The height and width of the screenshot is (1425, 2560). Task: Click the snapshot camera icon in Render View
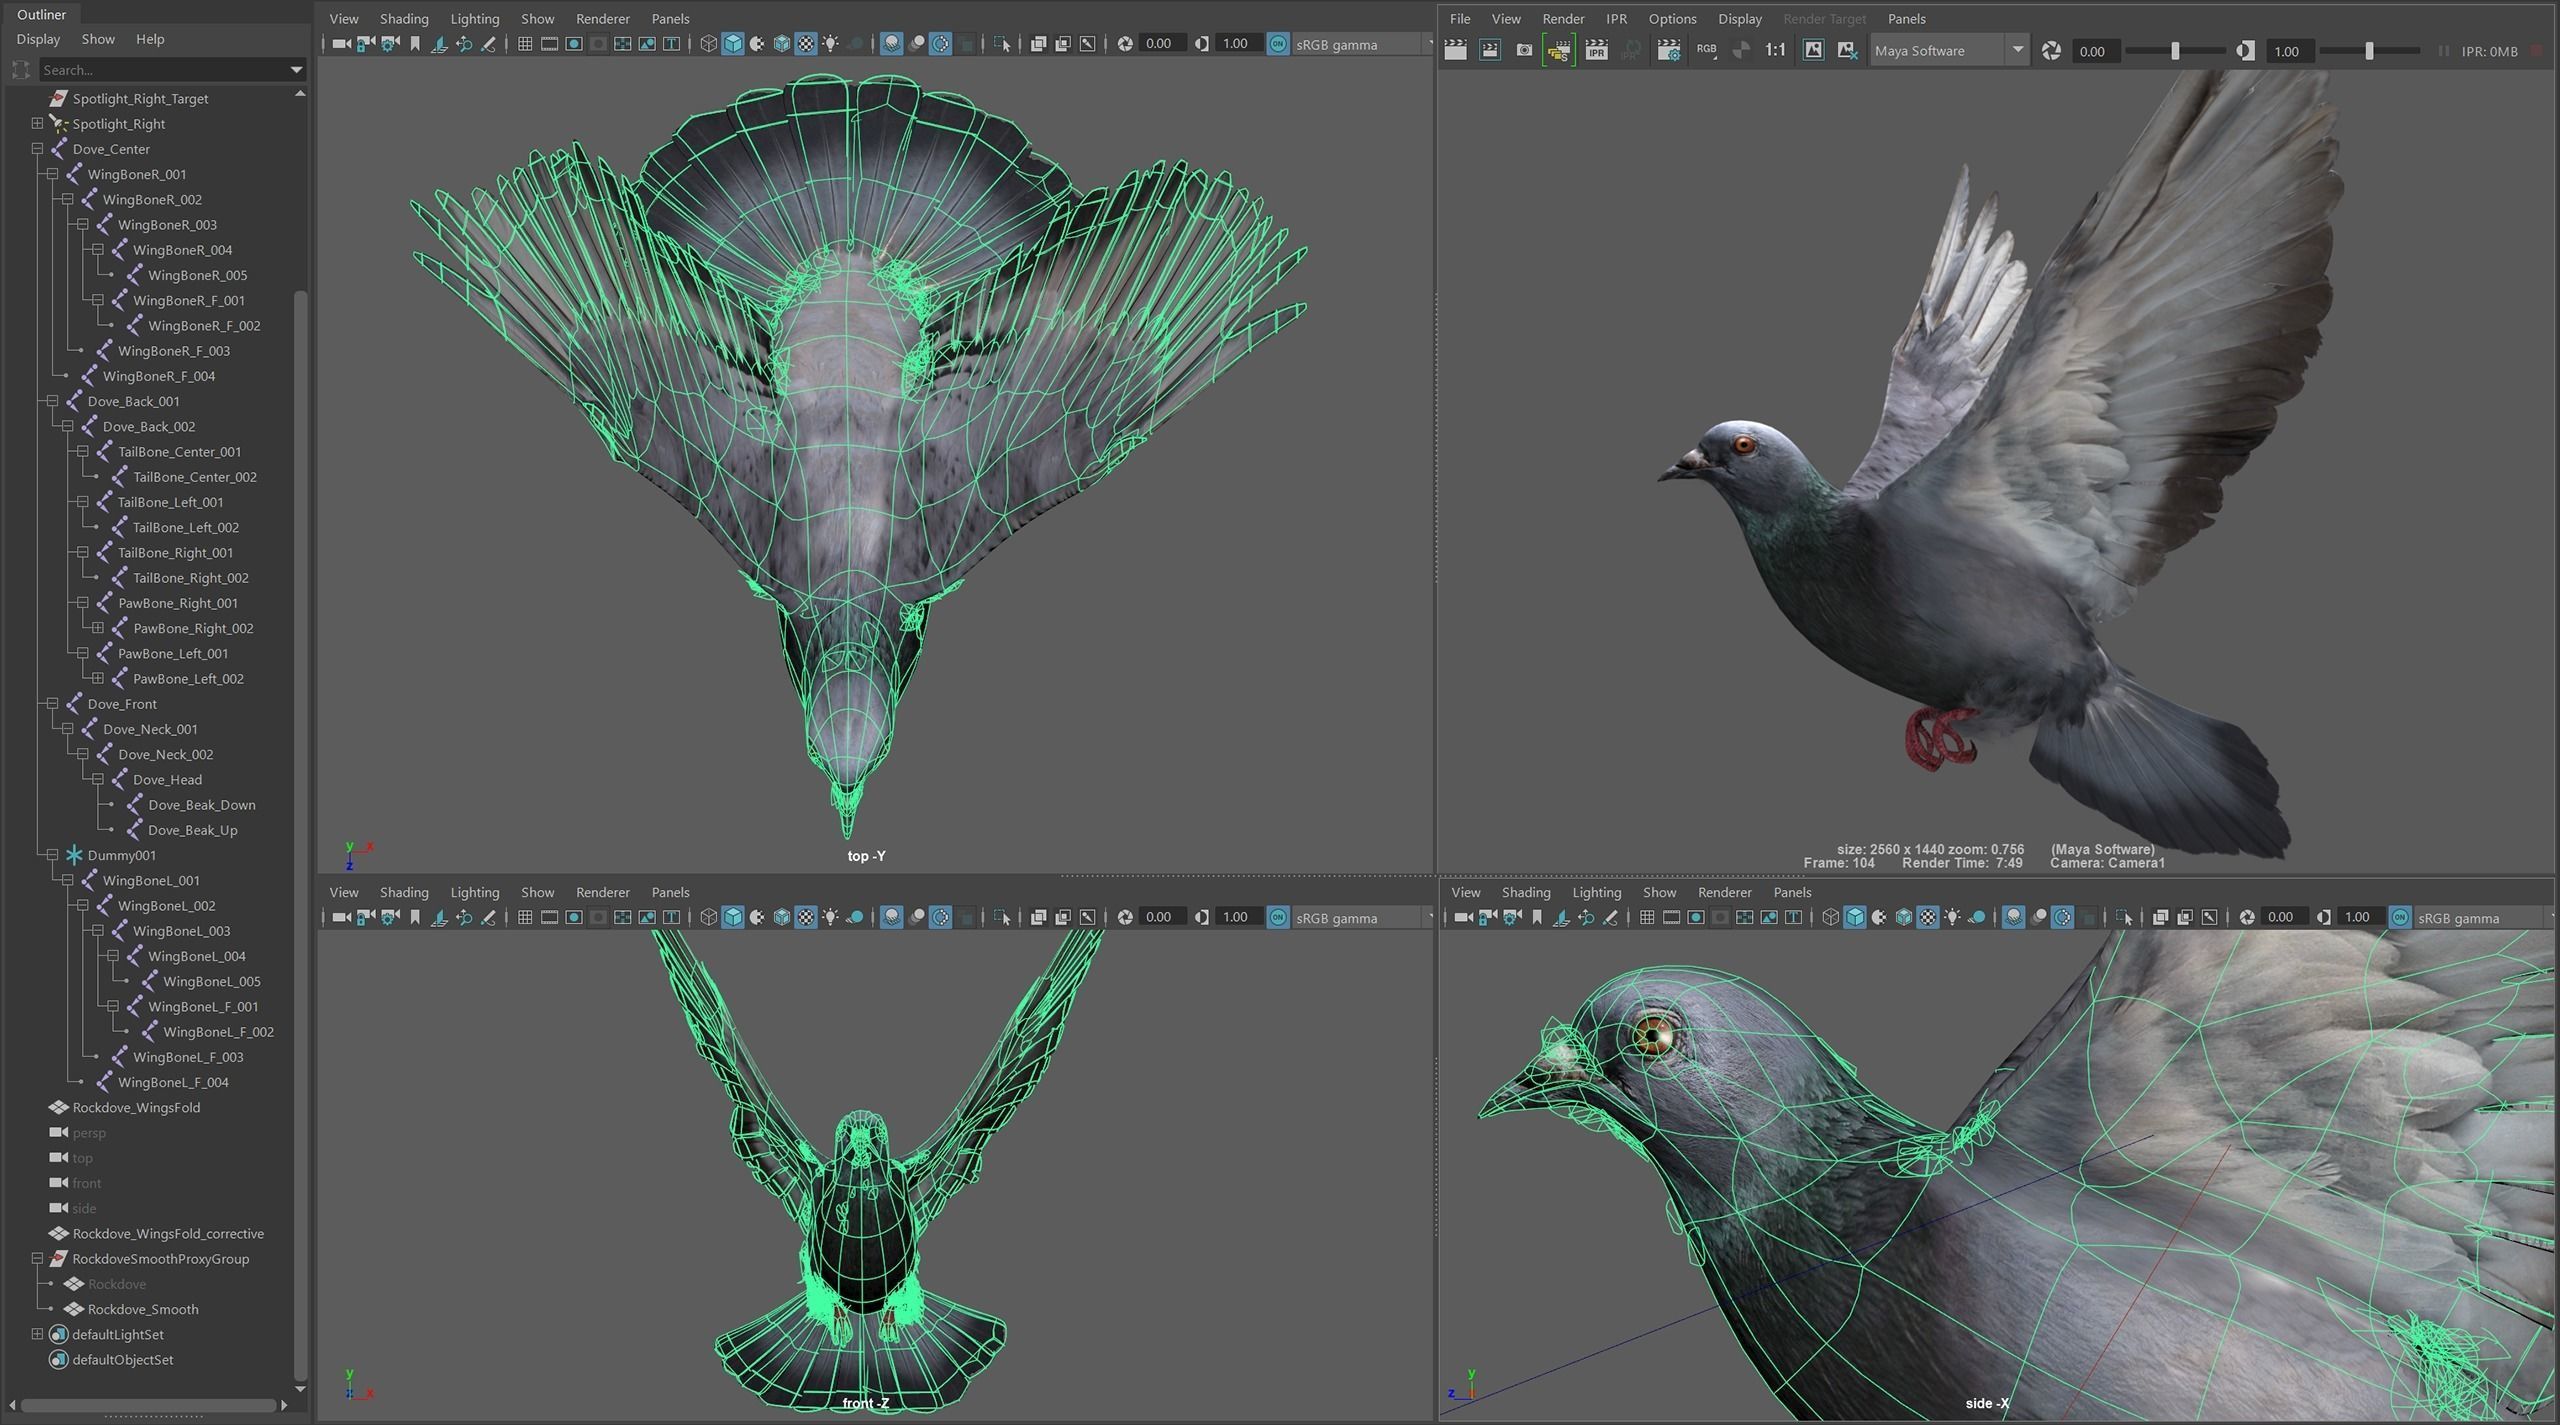(x=1524, y=50)
